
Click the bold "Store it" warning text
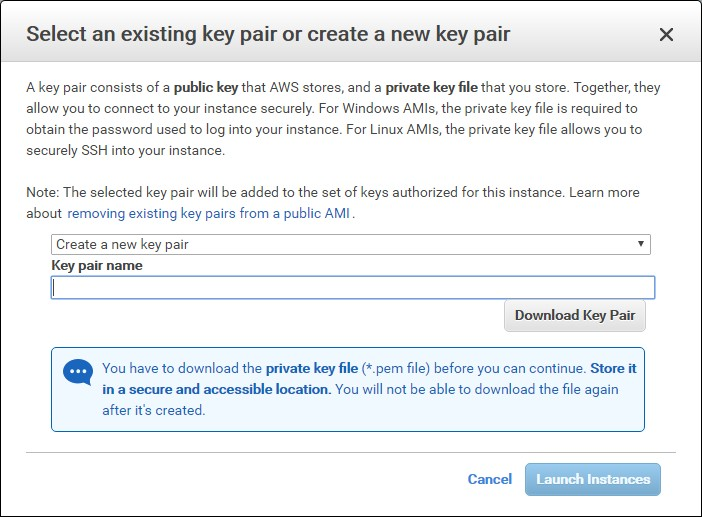tap(613, 368)
